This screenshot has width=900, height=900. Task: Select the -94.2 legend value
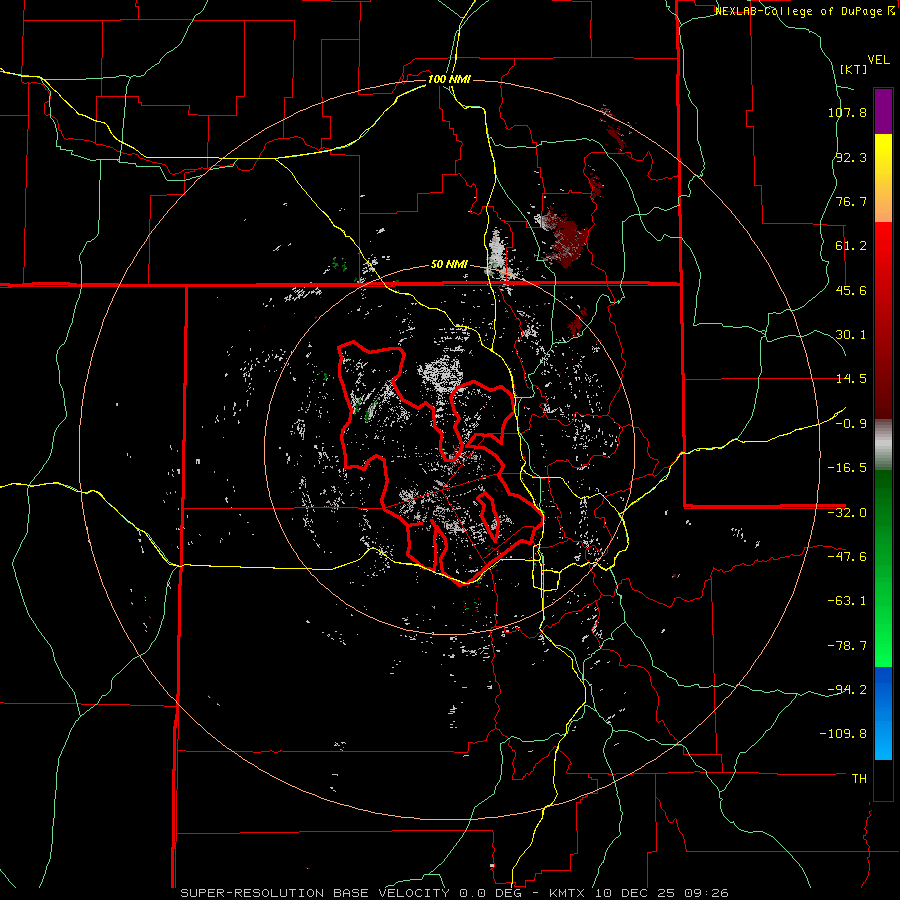pos(847,690)
